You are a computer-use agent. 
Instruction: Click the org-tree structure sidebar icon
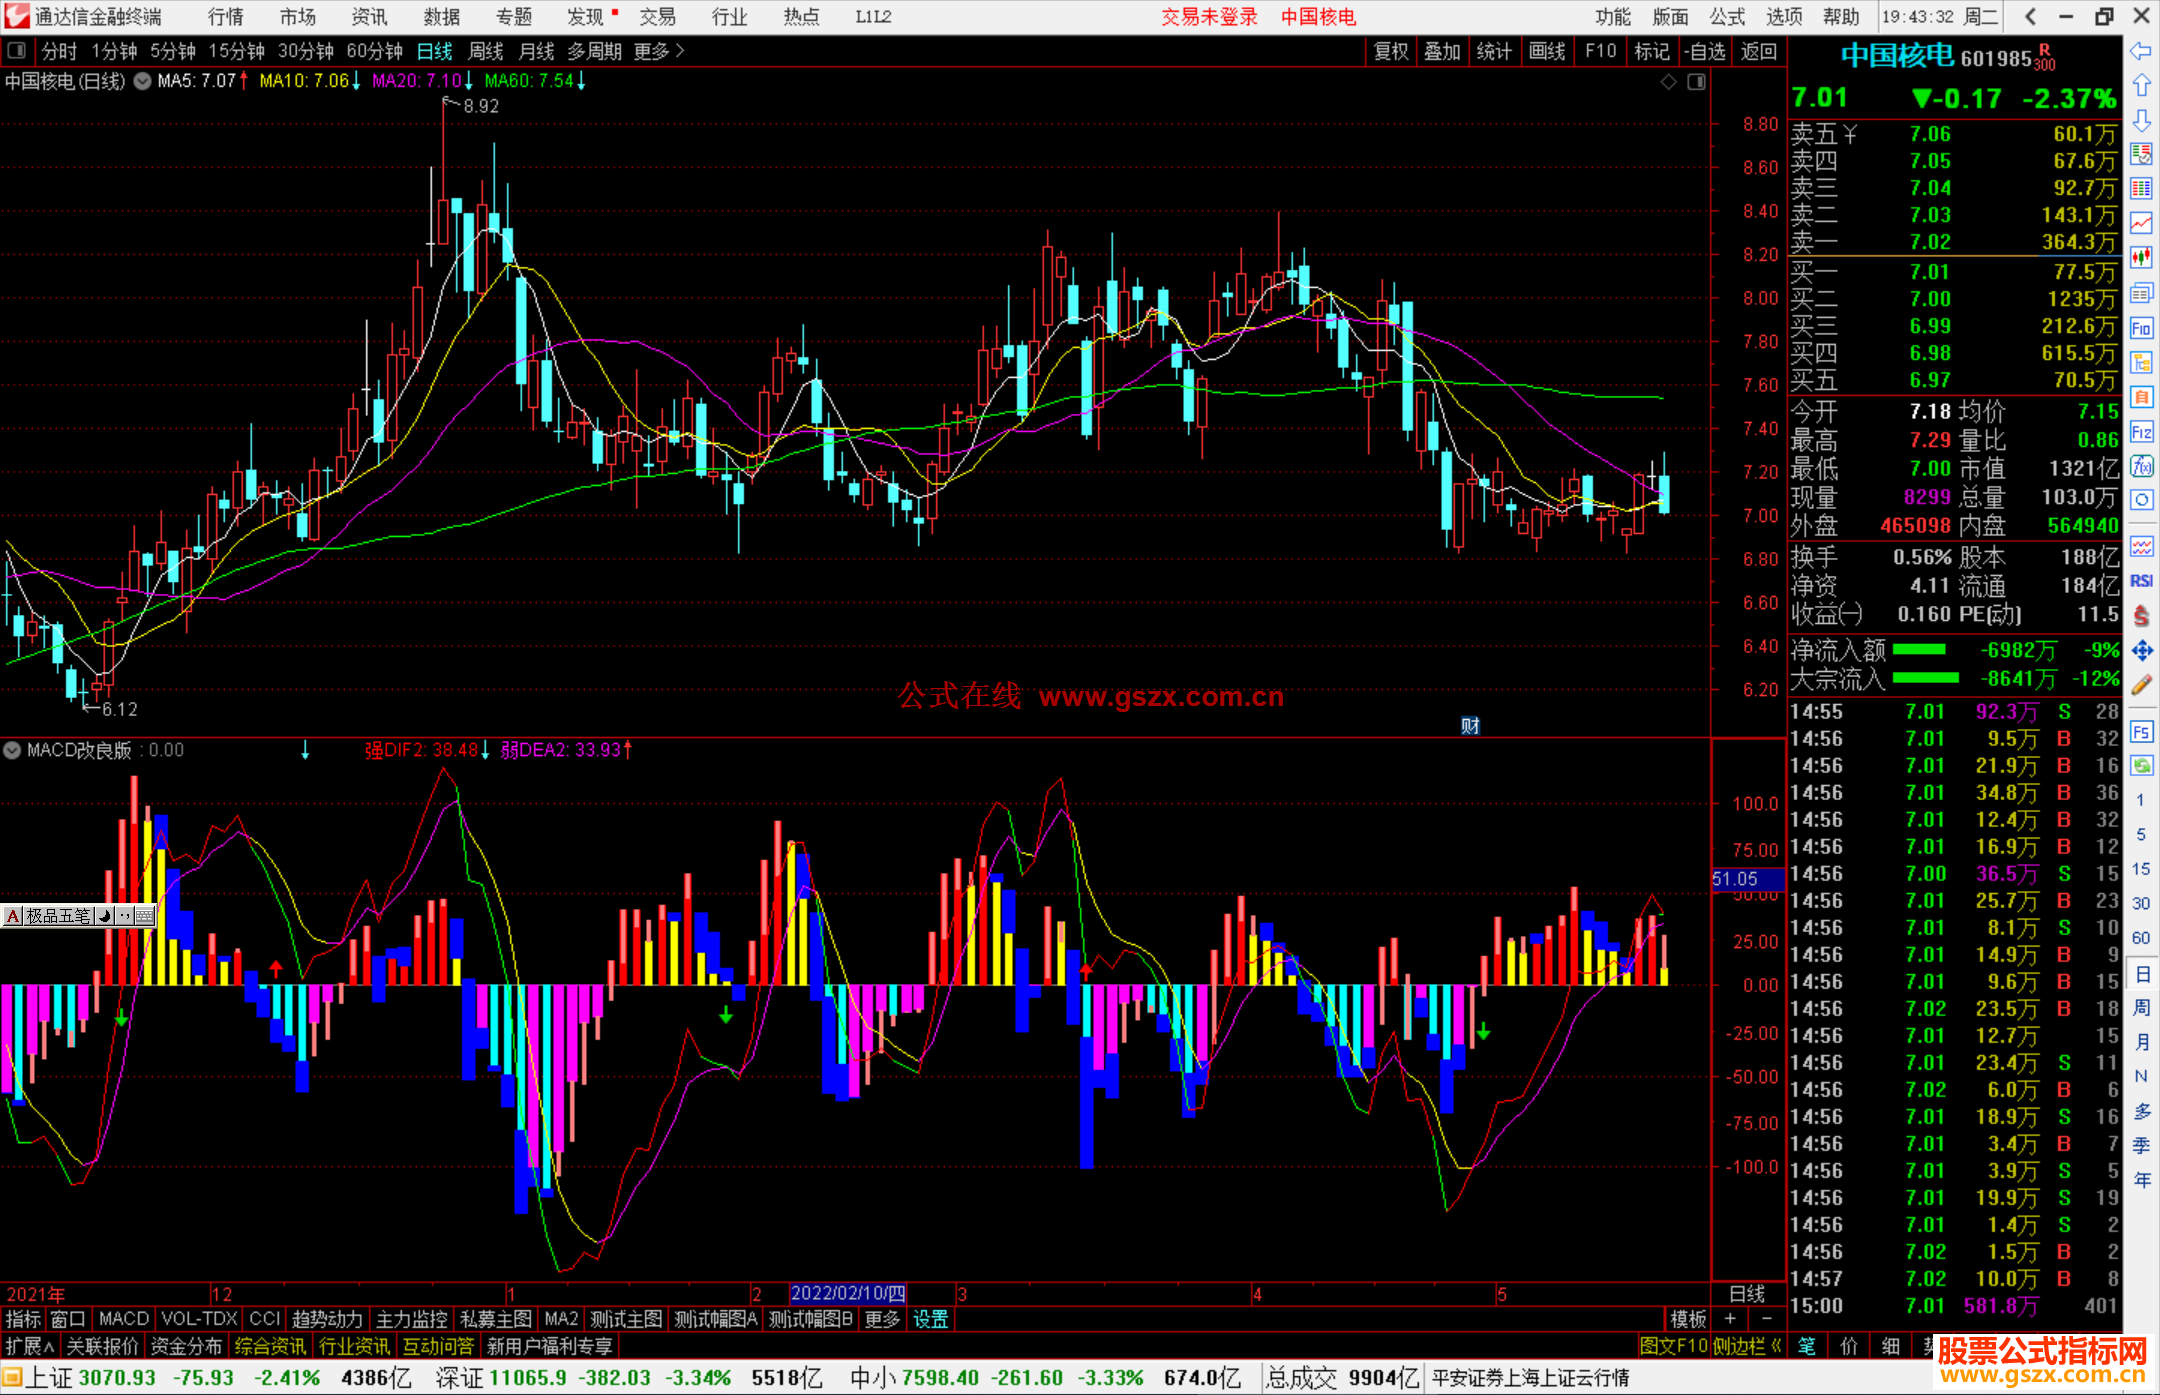(2141, 362)
